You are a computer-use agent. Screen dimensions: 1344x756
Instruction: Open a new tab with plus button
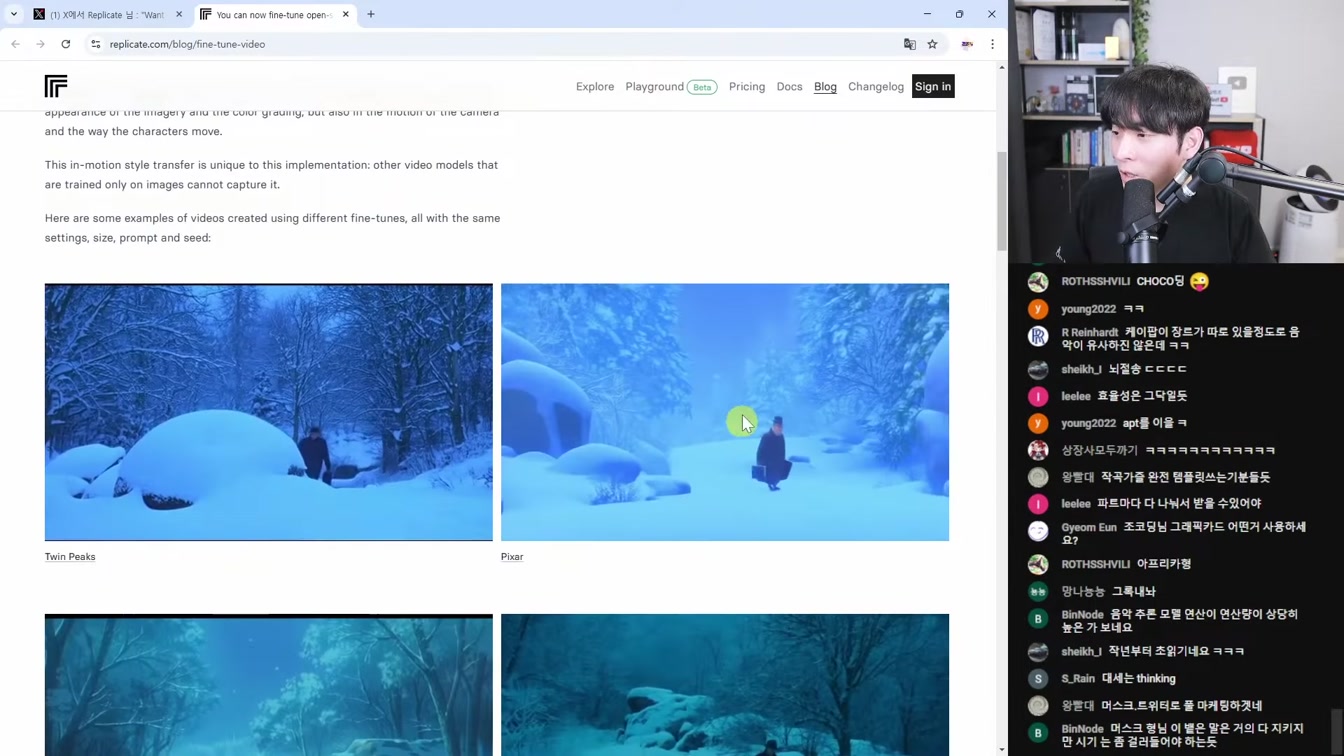tap(371, 14)
